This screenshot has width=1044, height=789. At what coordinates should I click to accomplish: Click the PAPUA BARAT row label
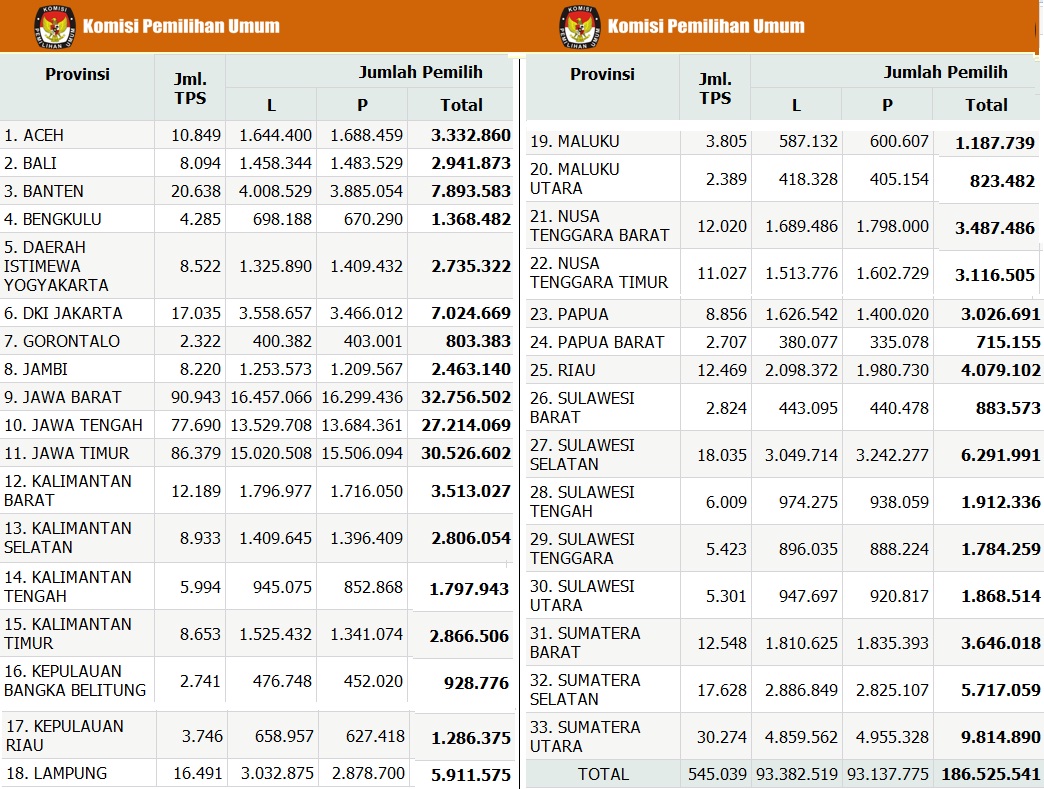(597, 342)
